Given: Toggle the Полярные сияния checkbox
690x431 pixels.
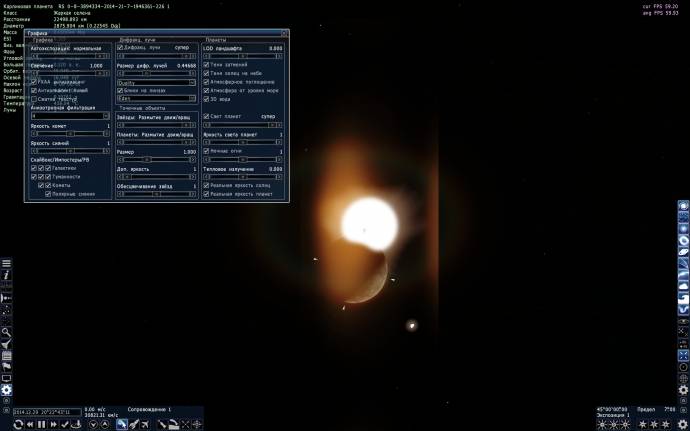Looking at the screenshot, I should pyautogui.click(x=48, y=194).
